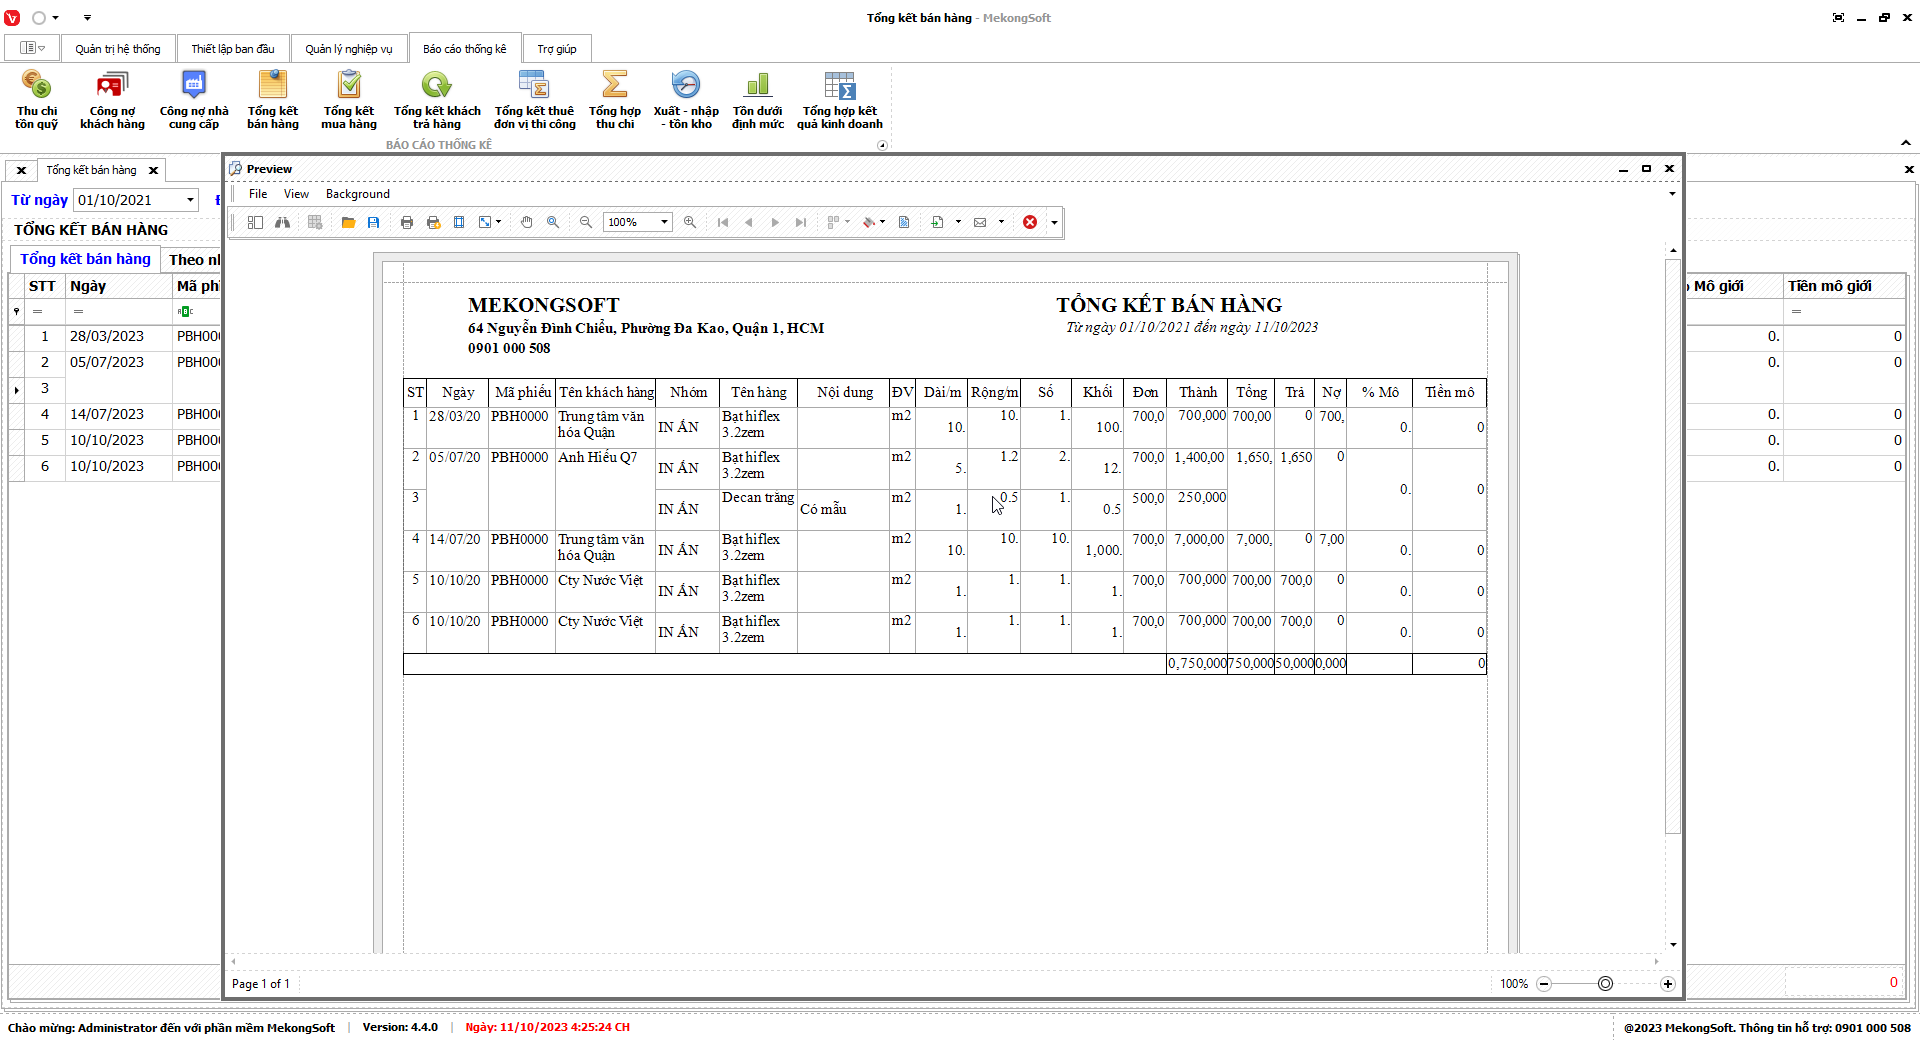Click the red Close Preview icon

[x=1030, y=222]
